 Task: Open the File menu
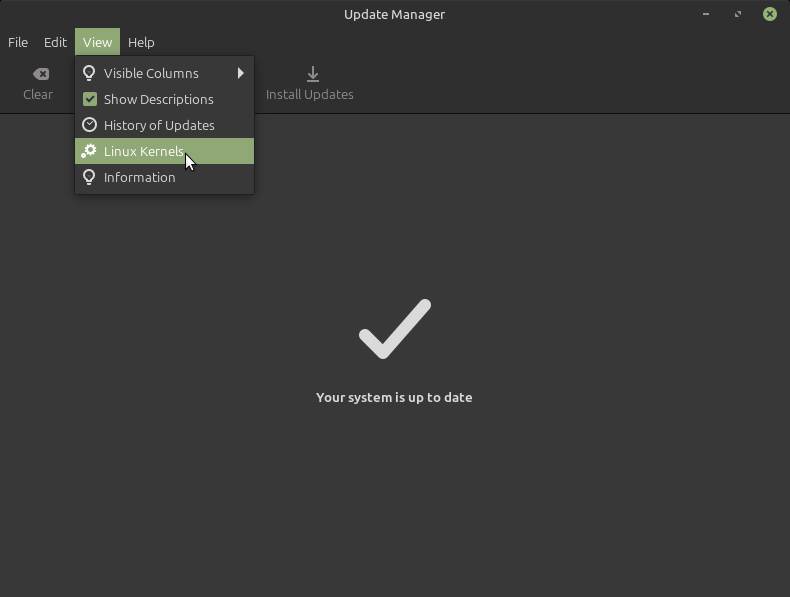18,42
